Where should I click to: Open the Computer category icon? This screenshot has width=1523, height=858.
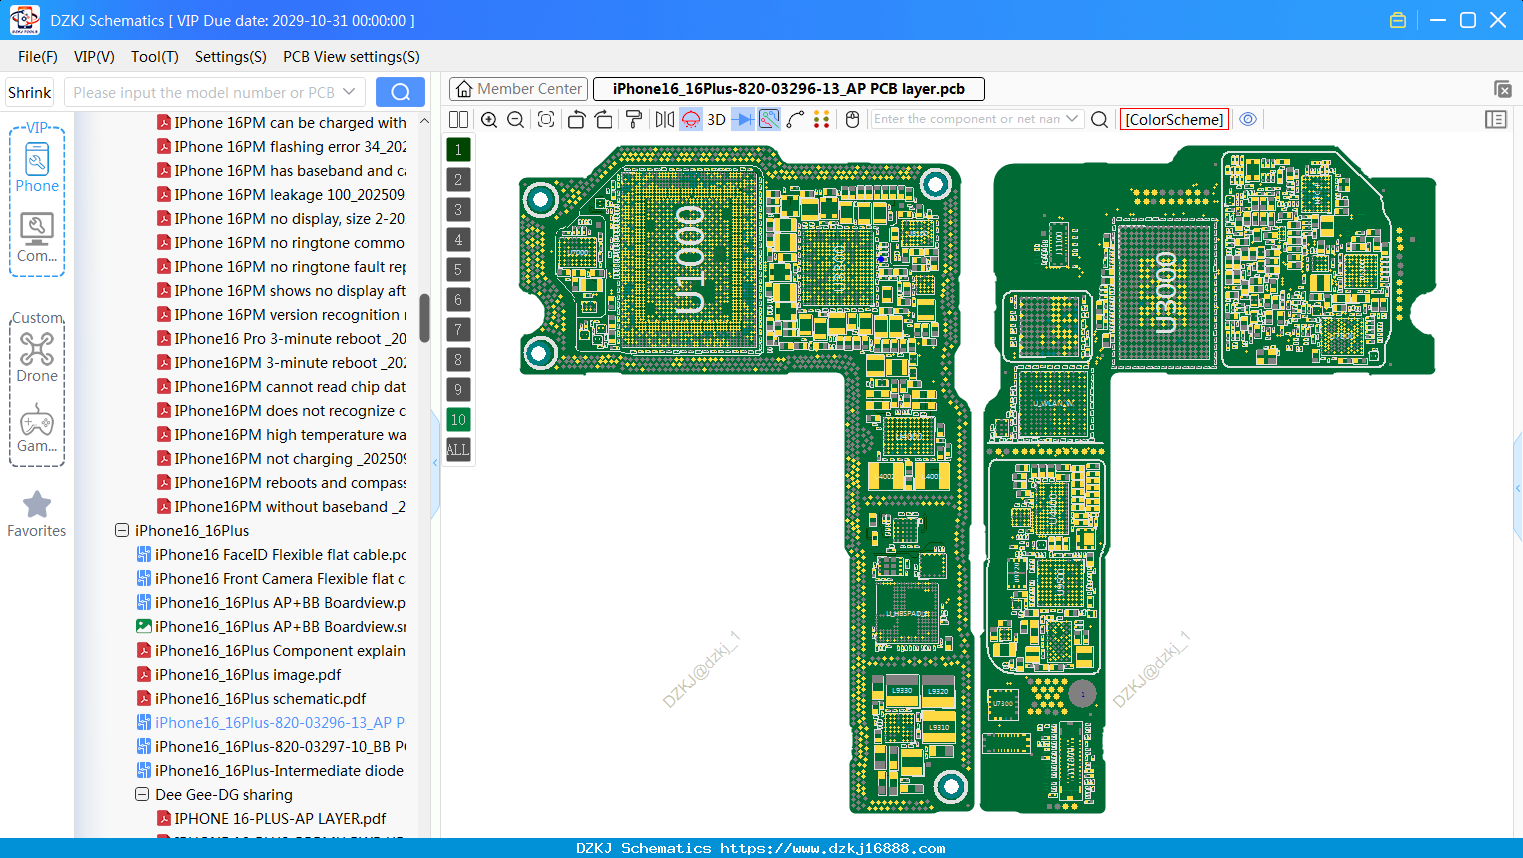[37, 238]
